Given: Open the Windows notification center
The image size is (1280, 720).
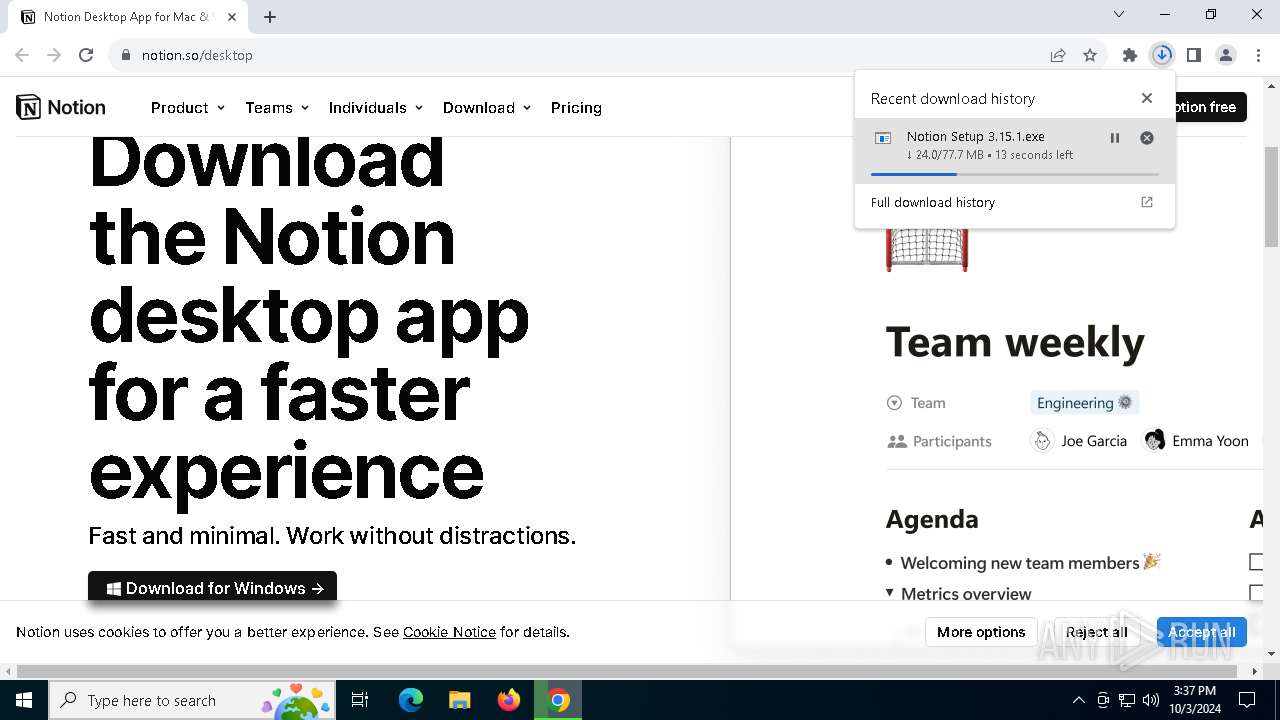Looking at the screenshot, I should click(1247, 700).
